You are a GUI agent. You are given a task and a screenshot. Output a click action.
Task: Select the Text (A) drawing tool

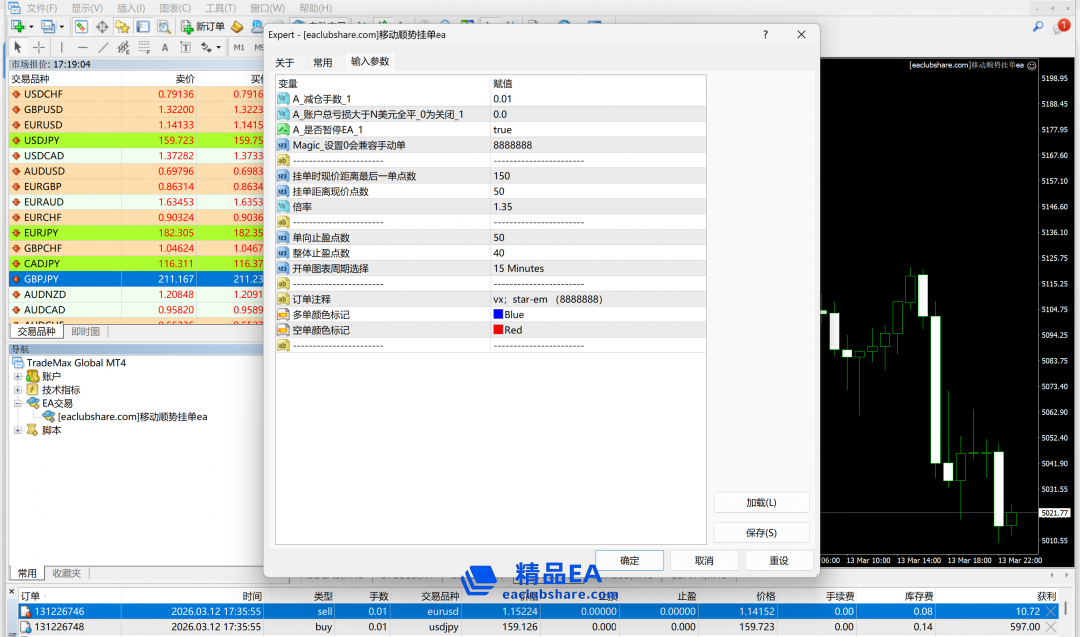[164, 47]
